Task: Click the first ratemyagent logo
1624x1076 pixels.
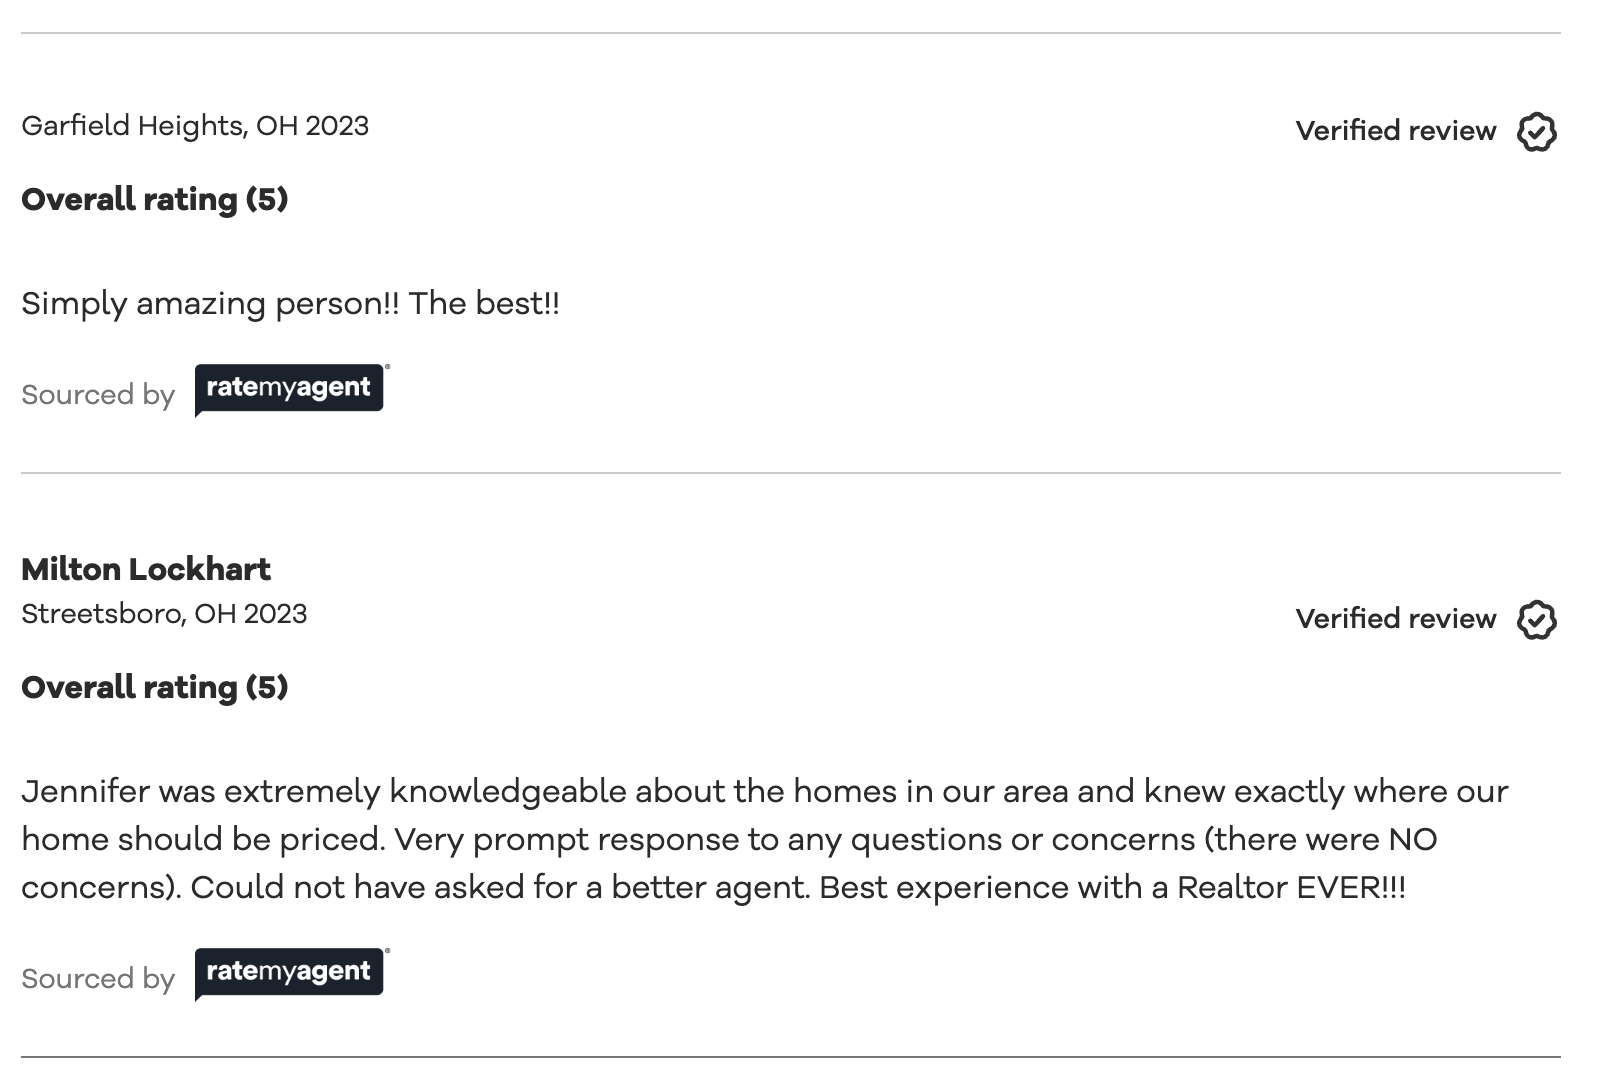Action: (x=289, y=389)
